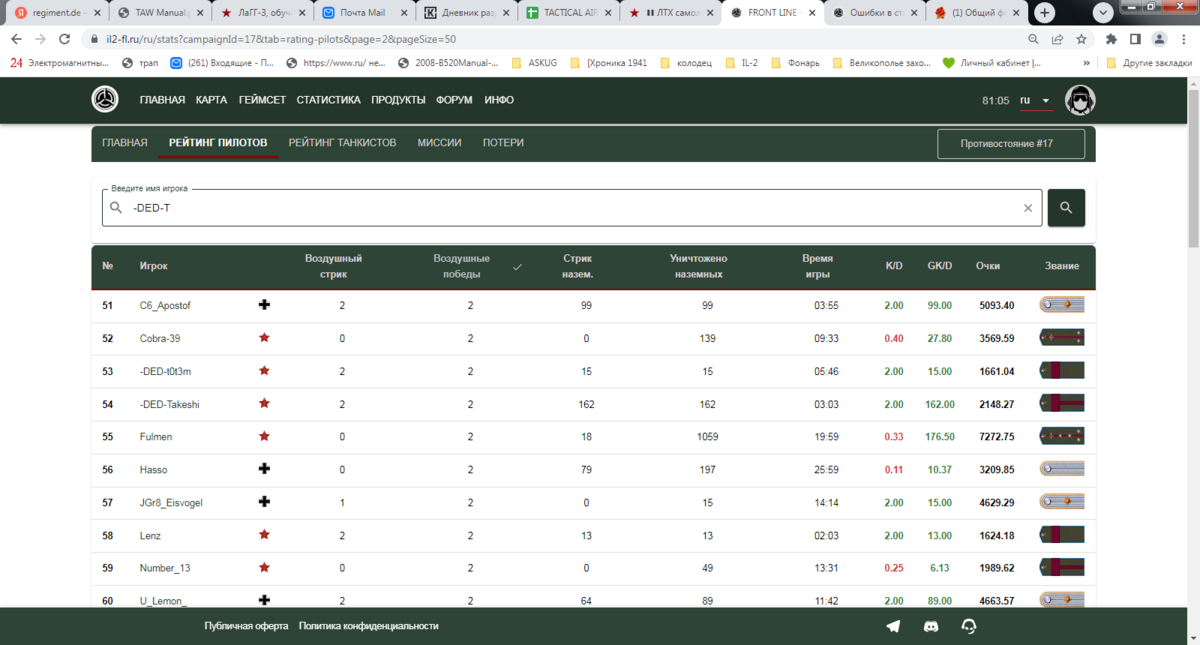Open the browser extensions puzzle icon
This screenshot has width=1200, height=645.
[x=1111, y=39]
